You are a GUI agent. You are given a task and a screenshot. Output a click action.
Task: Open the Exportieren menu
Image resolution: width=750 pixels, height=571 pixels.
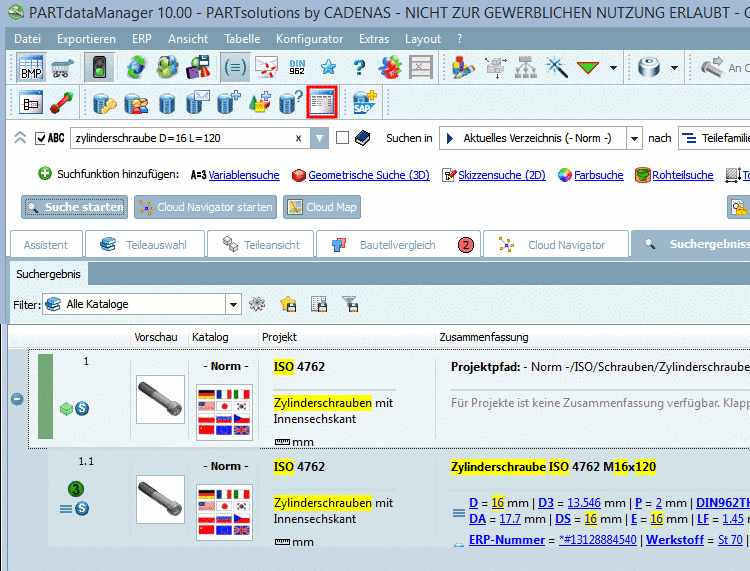(x=86, y=39)
